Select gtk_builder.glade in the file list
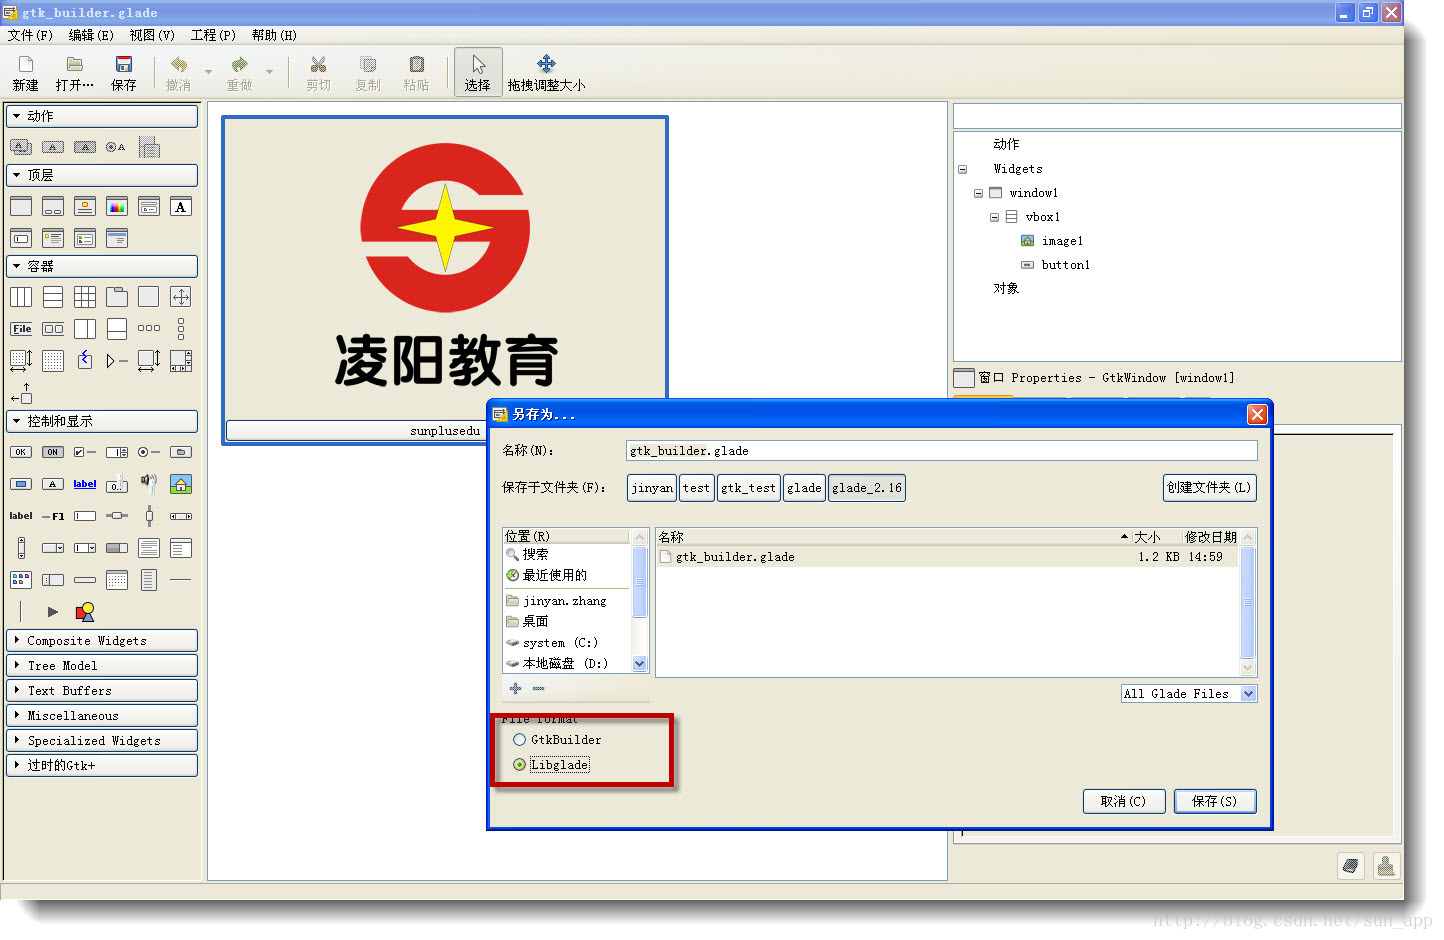 [947, 557]
